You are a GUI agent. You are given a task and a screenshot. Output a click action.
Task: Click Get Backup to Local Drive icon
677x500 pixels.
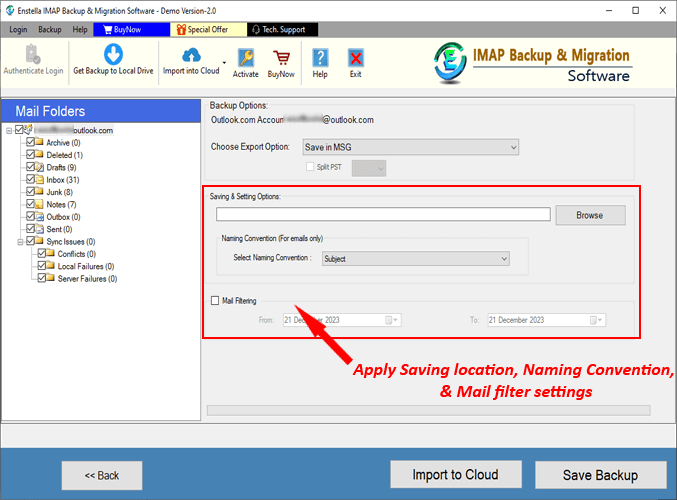113,54
